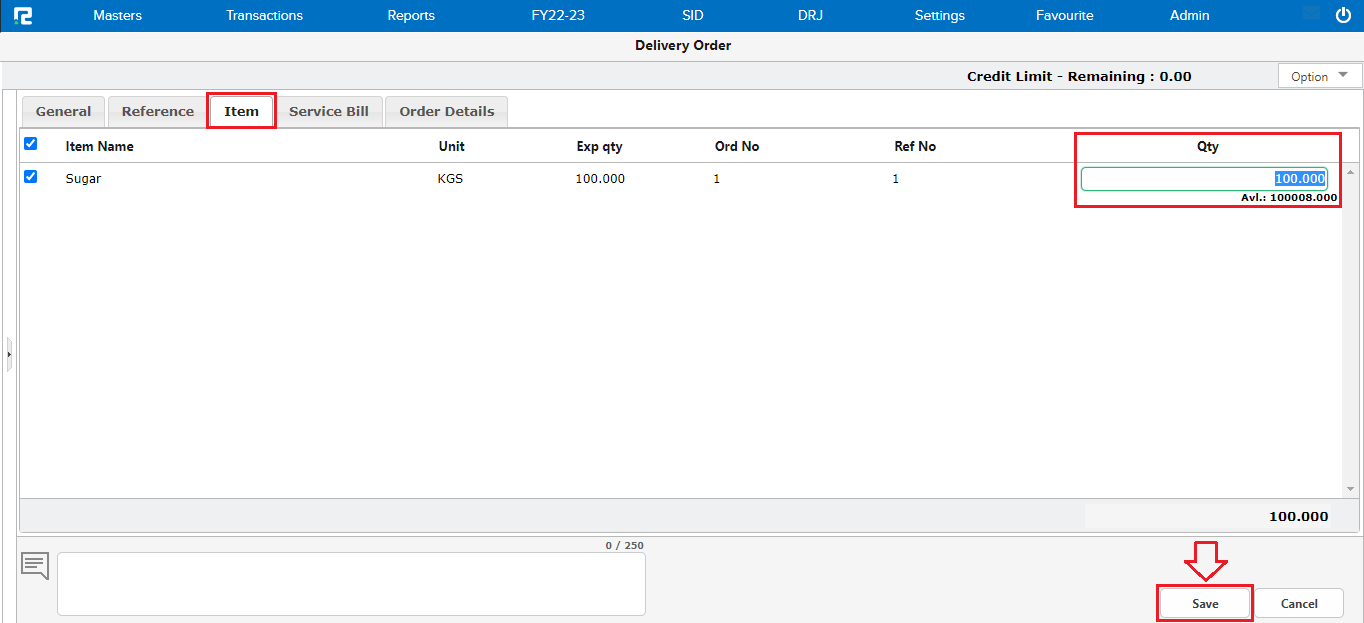Click the application logo icon
1364x623 pixels.
click(x=22, y=15)
